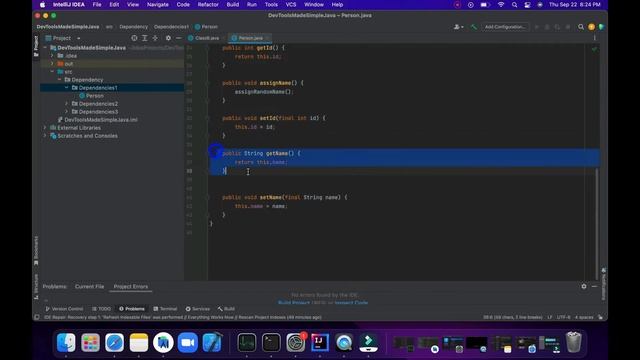640x360 pixels.
Task: Click the Select Opened File target icon
Action: tap(134, 38)
